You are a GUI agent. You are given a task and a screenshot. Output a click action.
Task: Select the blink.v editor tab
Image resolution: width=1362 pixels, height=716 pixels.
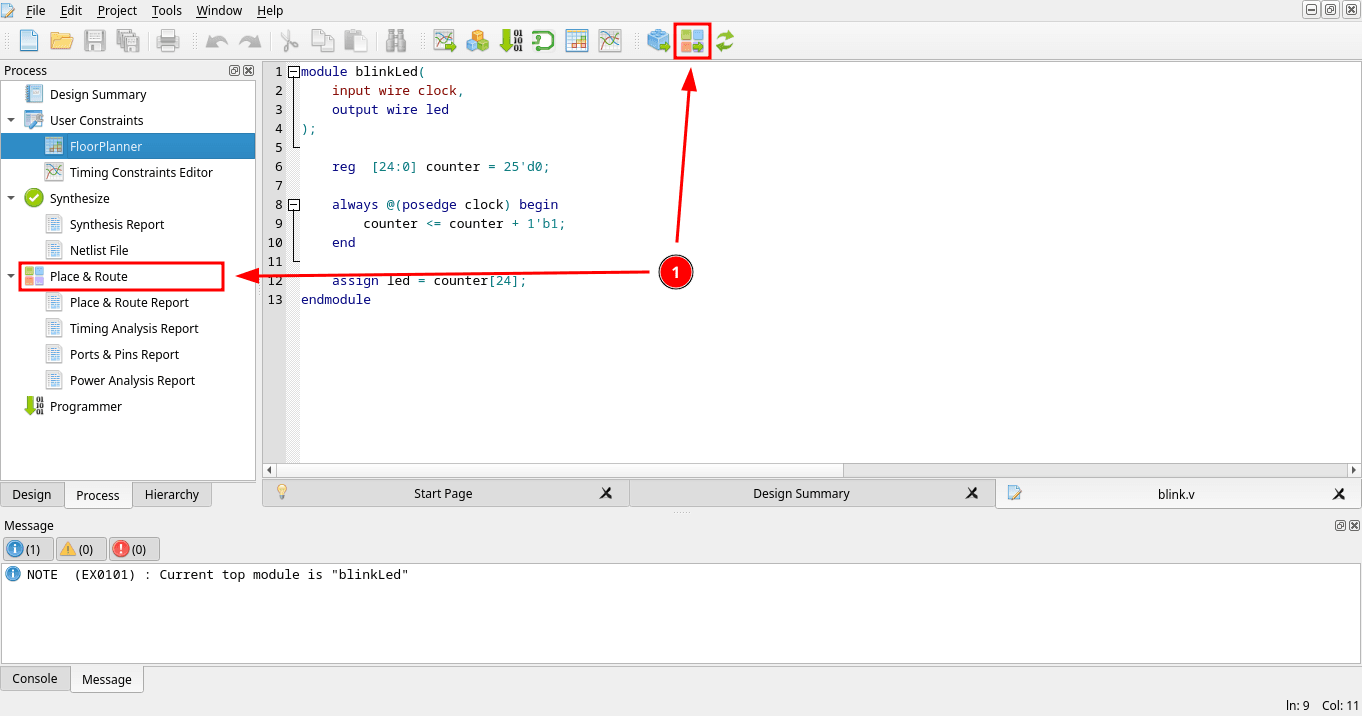[1177, 494]
